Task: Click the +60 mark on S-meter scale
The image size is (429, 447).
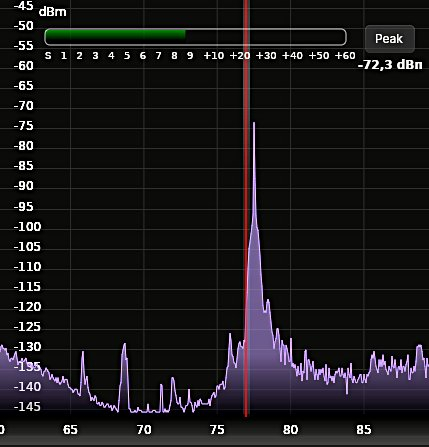Action: click(345, 56)
